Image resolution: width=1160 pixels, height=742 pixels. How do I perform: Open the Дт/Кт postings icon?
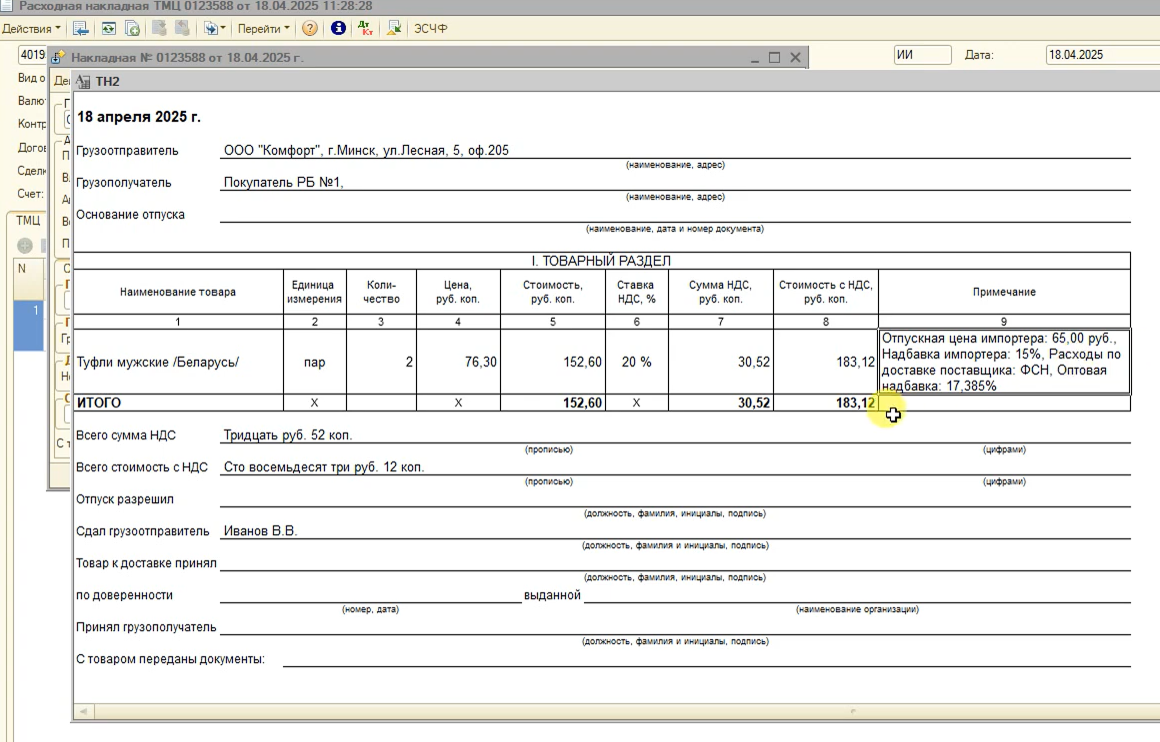point(365,29)
